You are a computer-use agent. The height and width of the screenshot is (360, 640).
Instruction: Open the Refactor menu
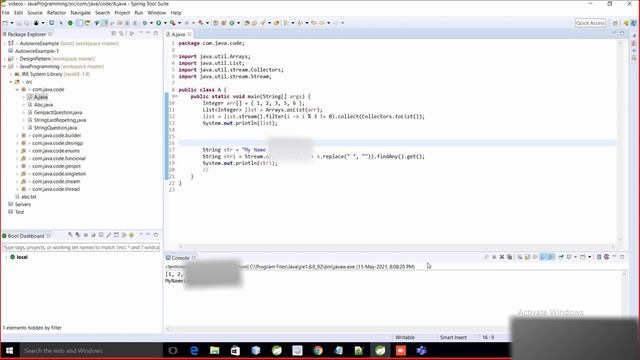pyautogui.click(x=56, y=13)
